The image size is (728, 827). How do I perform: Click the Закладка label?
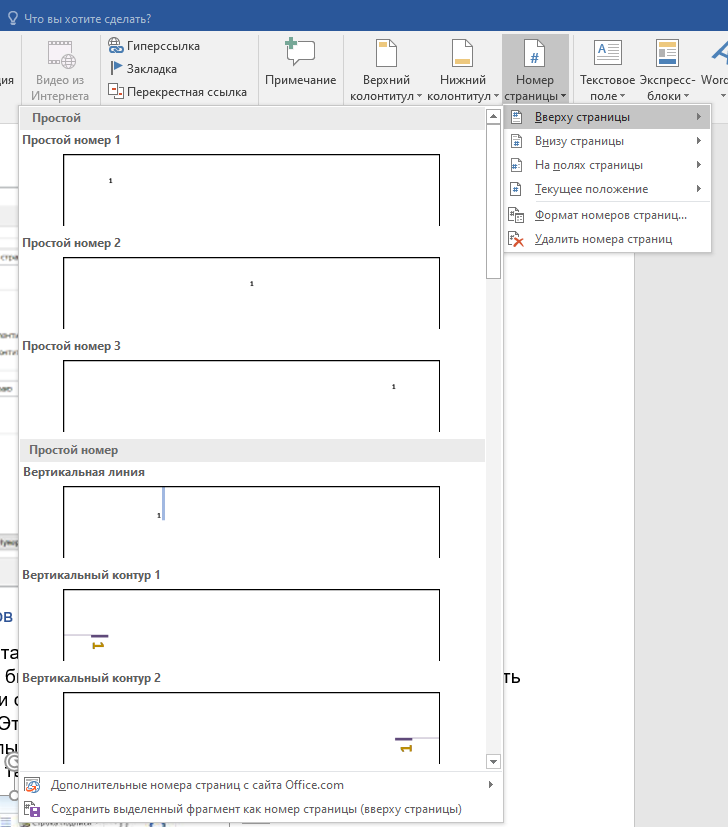point(151,69)
